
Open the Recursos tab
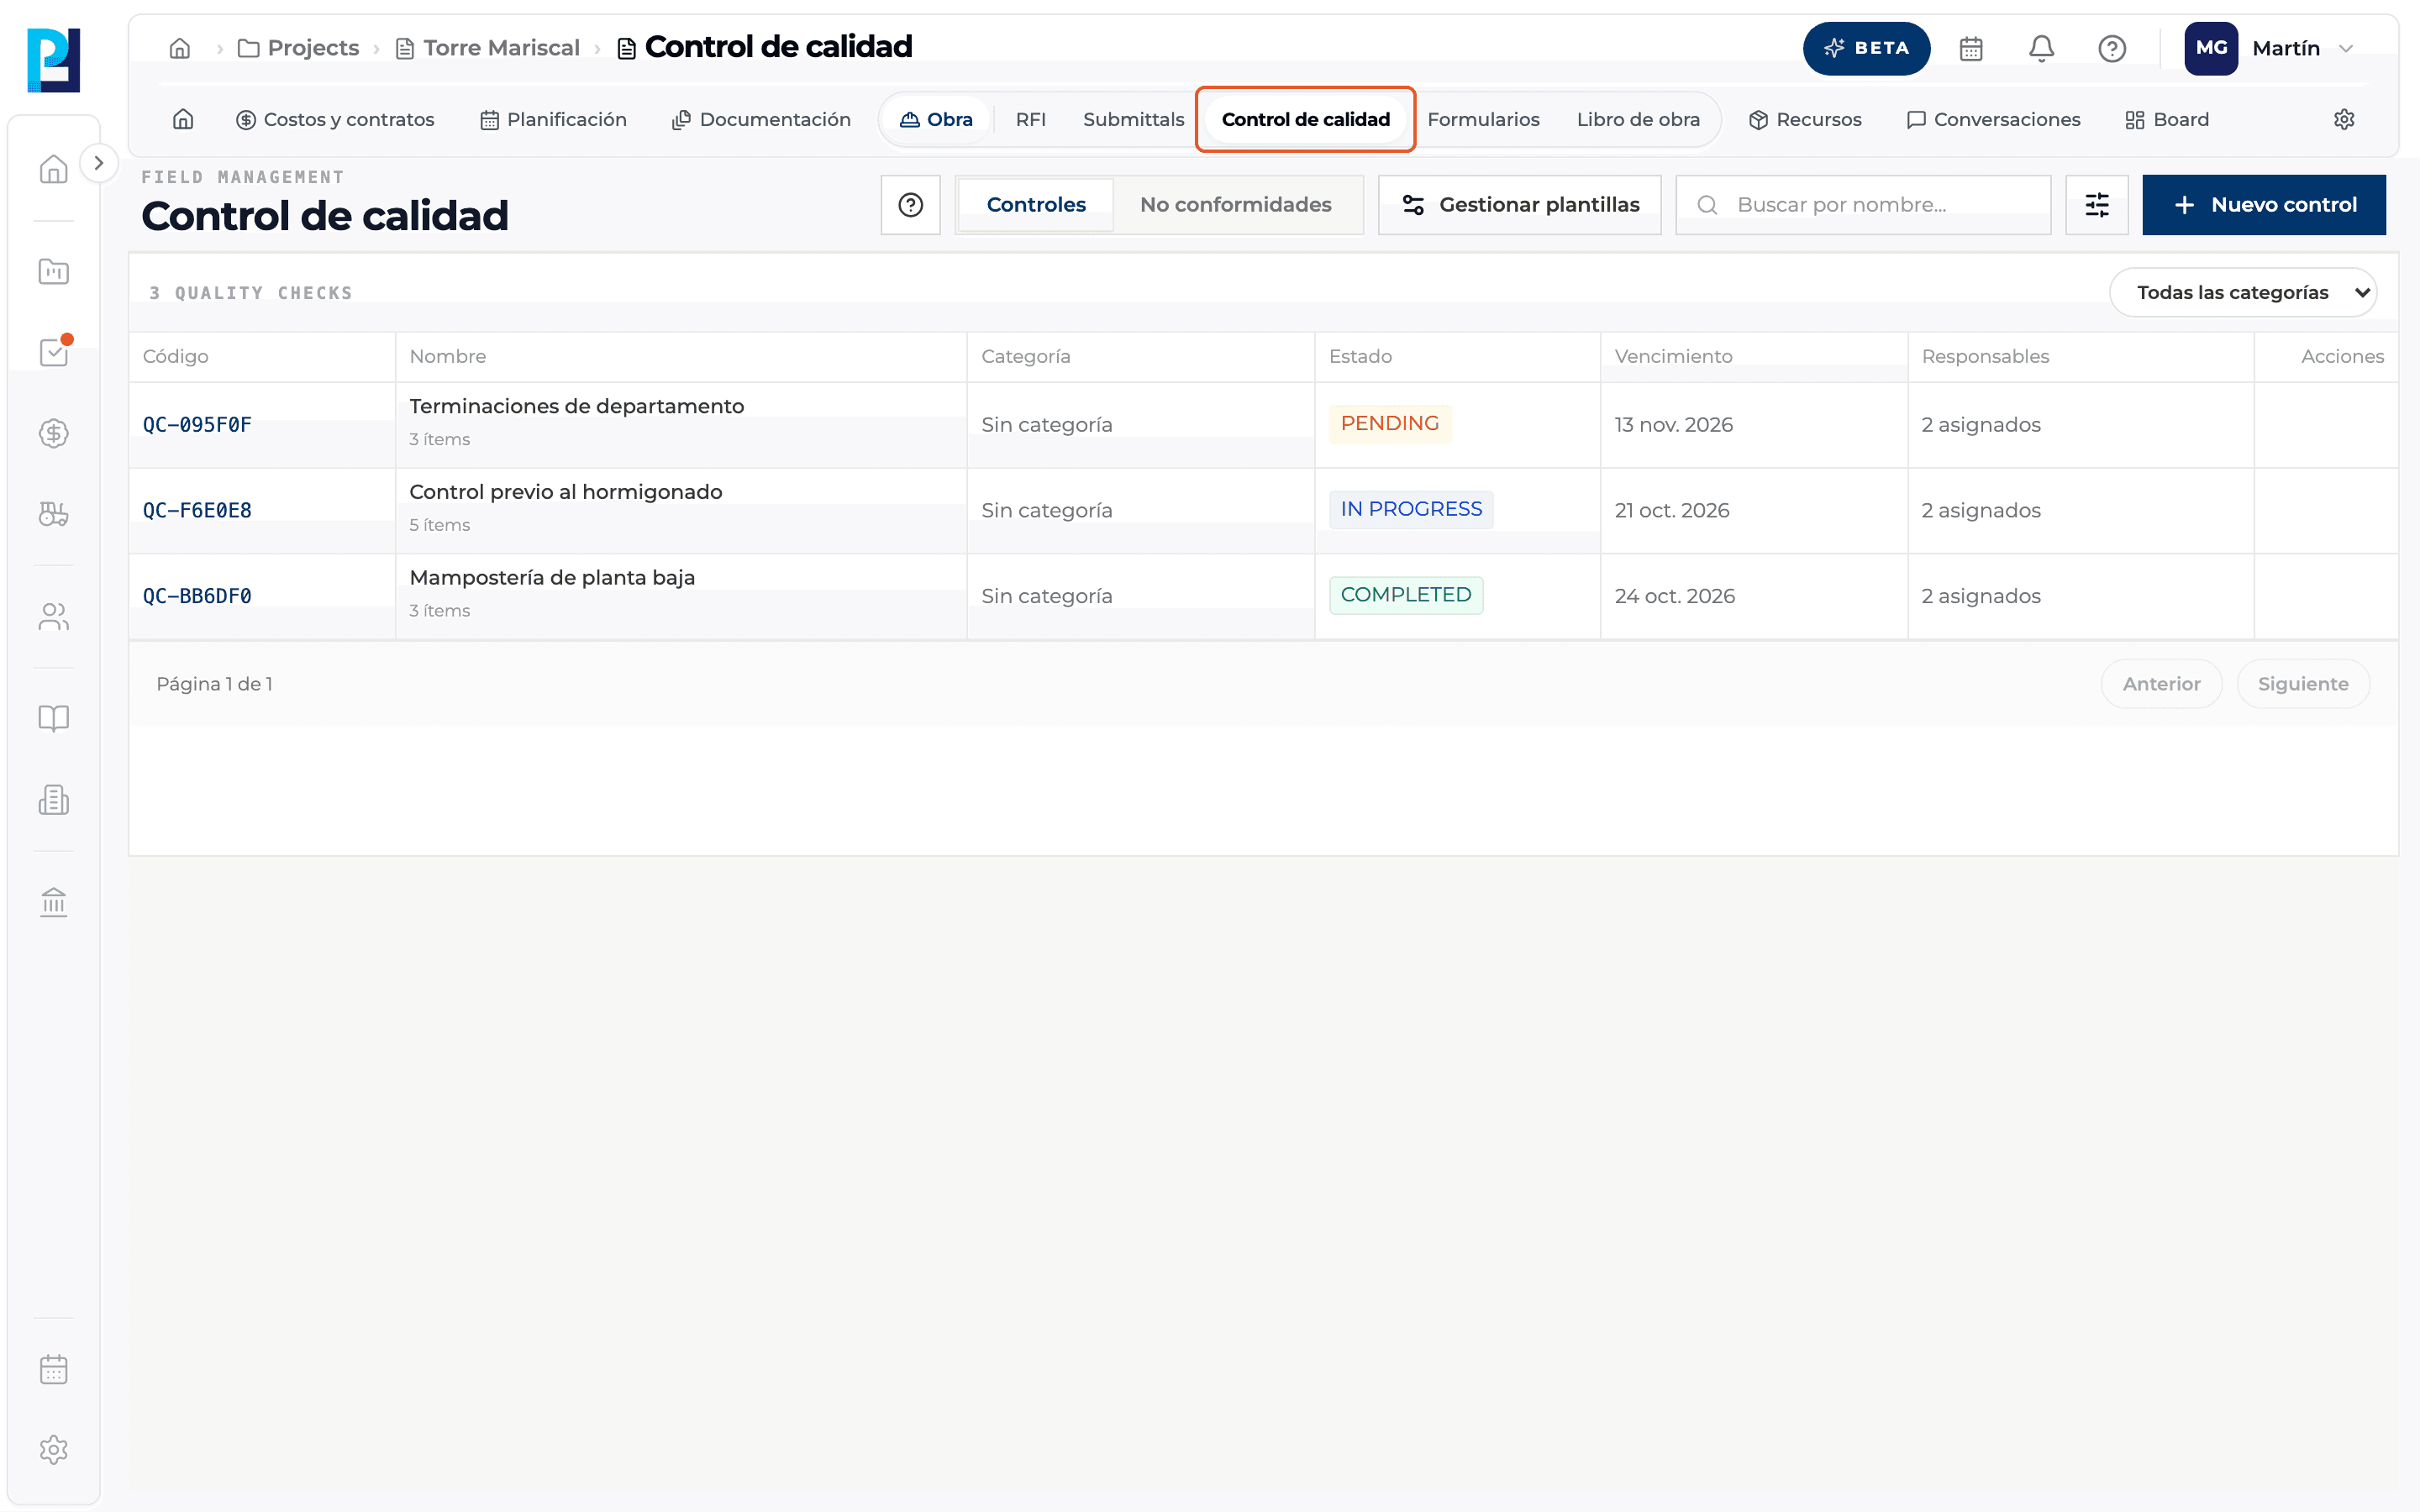[x=1805, y=120]
